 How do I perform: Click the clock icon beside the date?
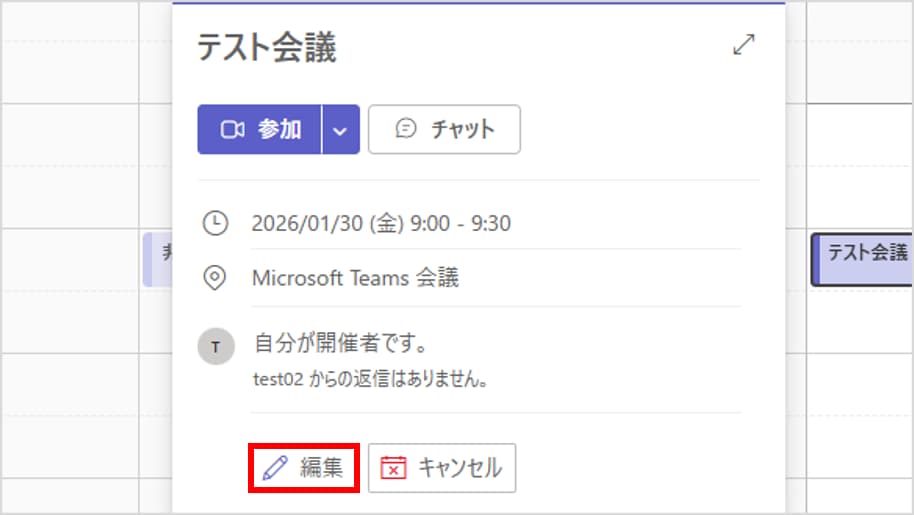coord(215,222)
